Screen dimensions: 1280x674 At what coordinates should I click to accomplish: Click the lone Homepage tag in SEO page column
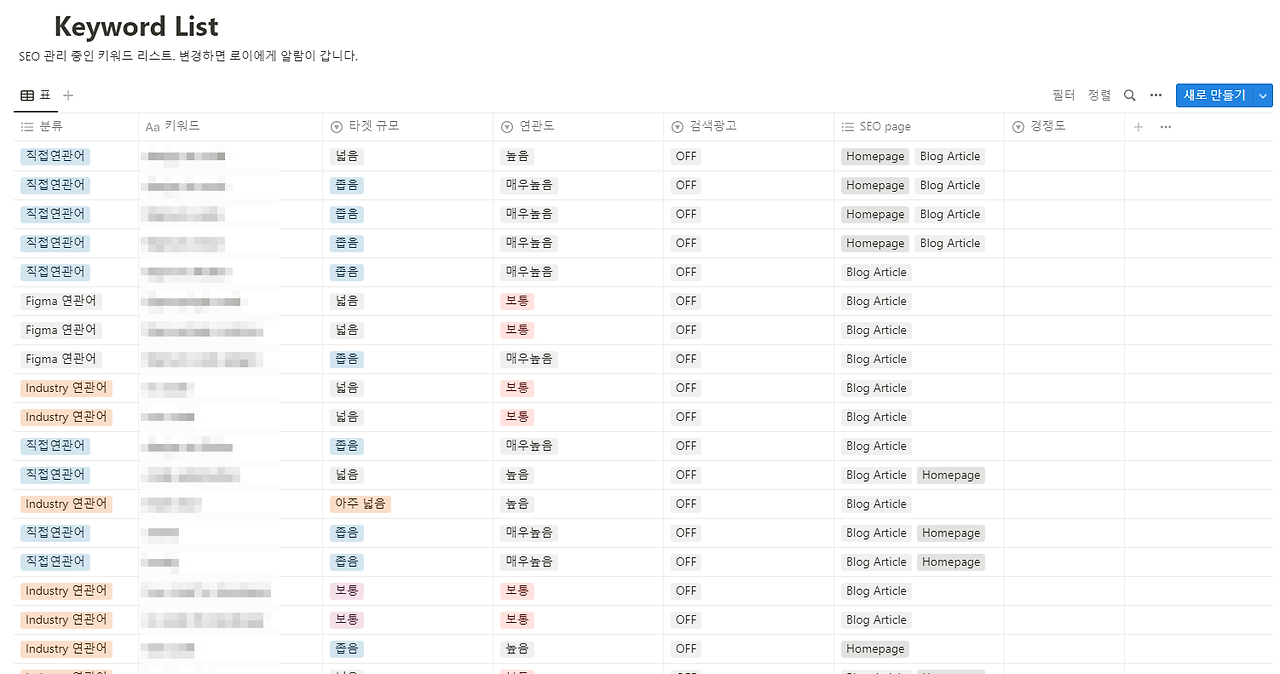coord(875,649)
